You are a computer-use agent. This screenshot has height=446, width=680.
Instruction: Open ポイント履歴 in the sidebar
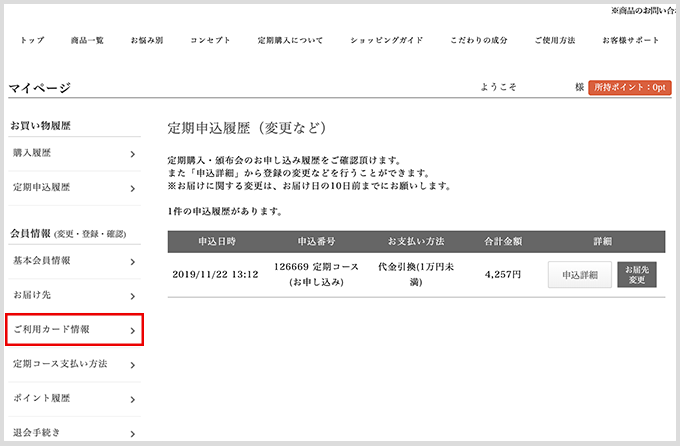74,399
